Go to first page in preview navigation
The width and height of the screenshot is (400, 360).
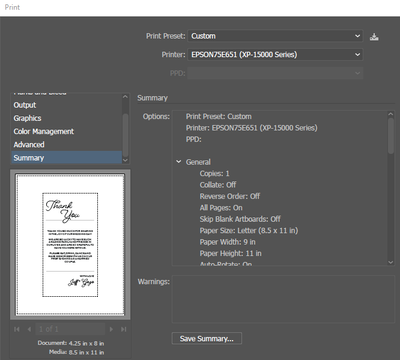click(17, 329)
